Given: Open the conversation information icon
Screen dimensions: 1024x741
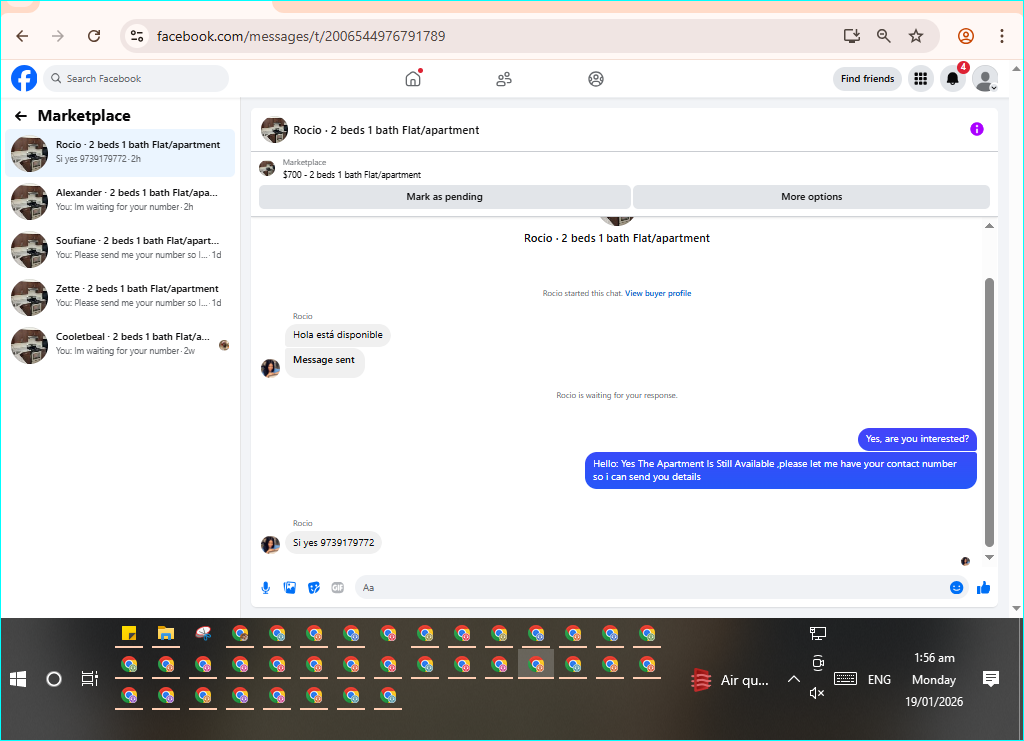Looking at the screenshot, I should pos(976,129).
